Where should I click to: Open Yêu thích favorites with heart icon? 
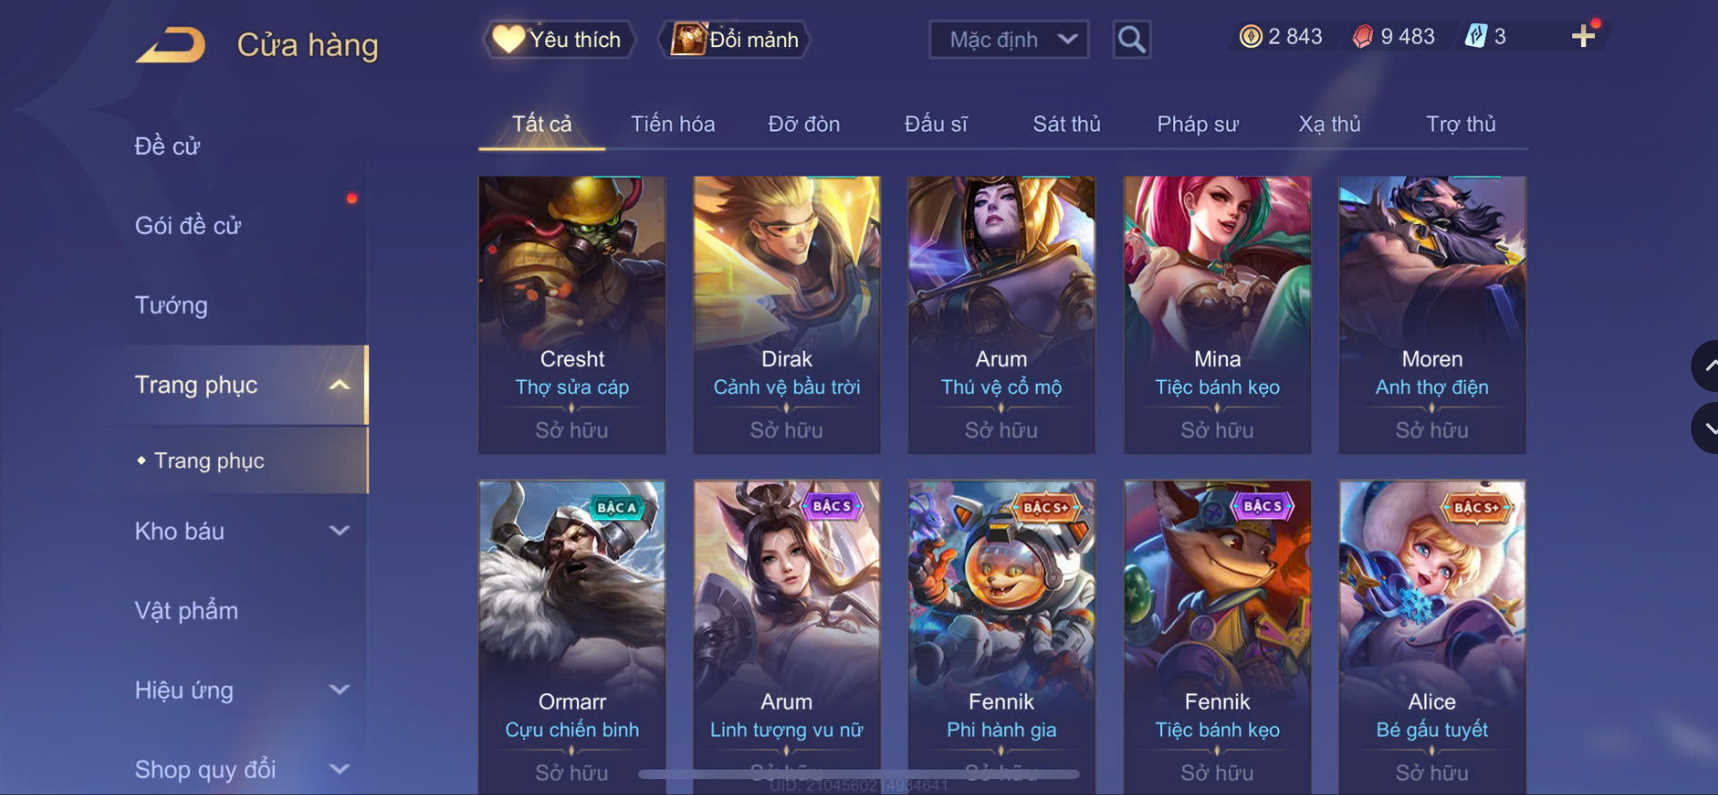[559, 39]
